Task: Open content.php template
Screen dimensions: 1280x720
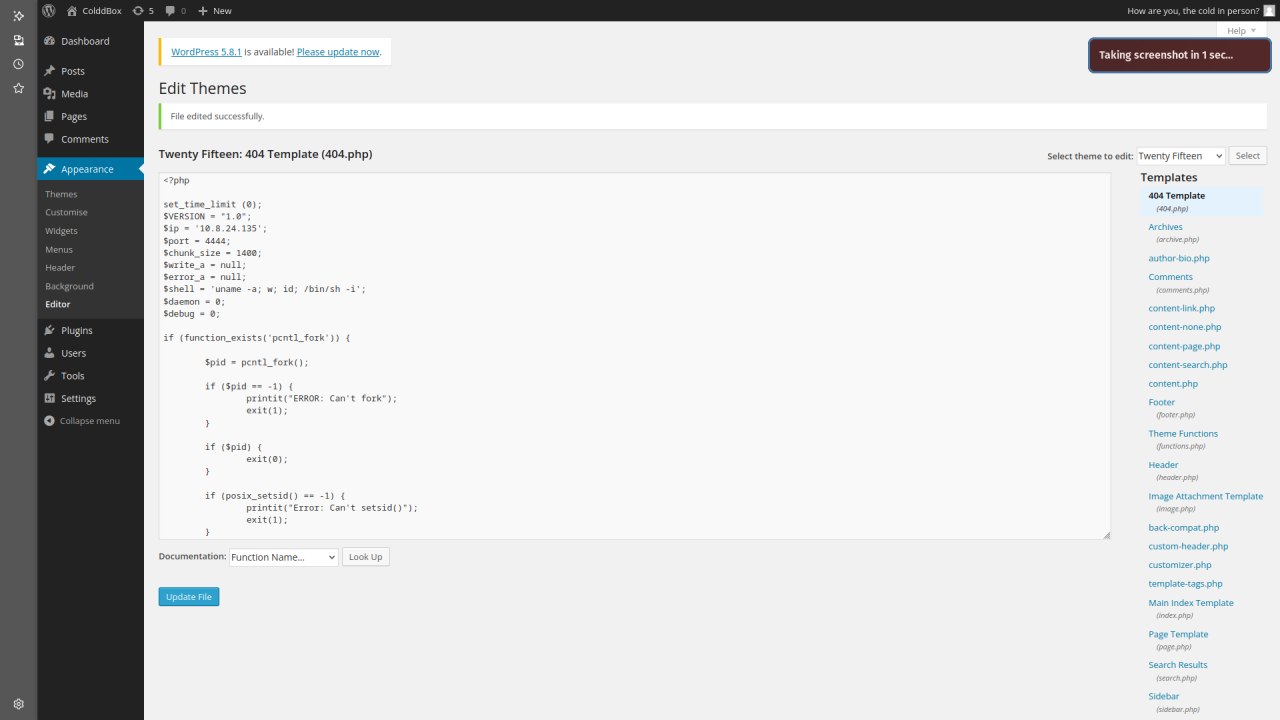Action: click(x=1173, y=384)
